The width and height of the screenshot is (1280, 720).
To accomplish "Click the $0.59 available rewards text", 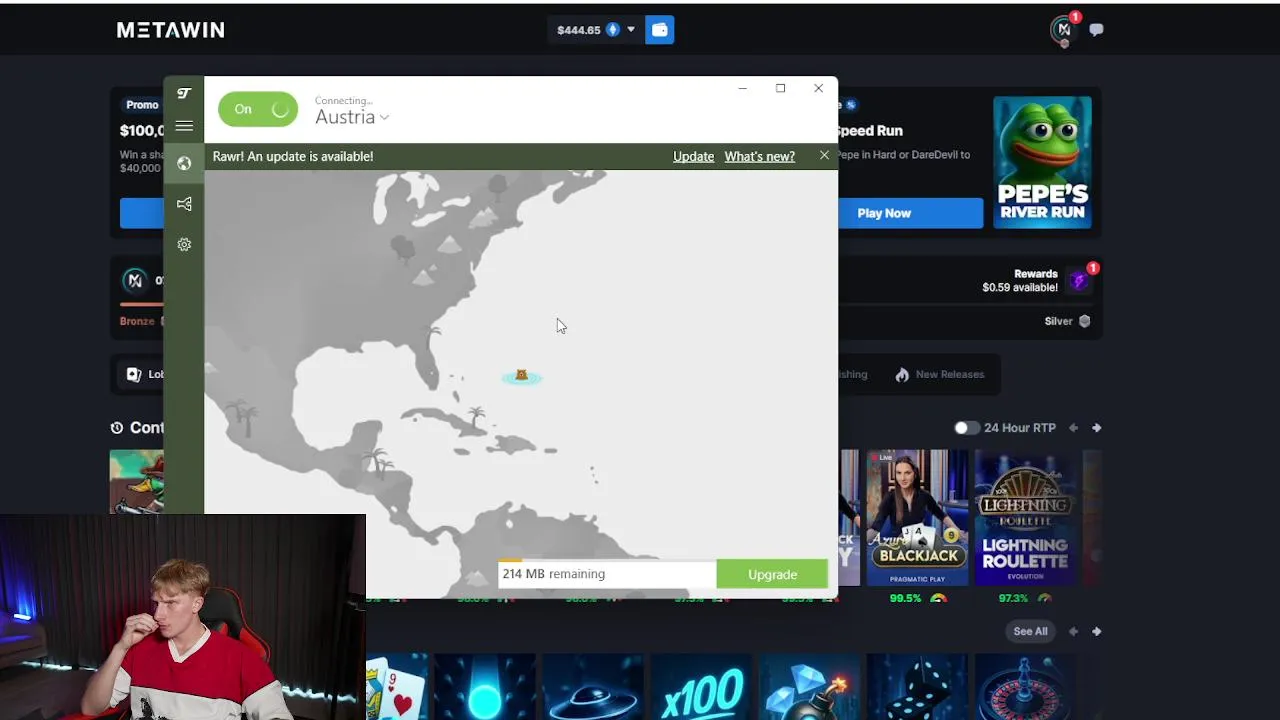I will [1019, 288].
